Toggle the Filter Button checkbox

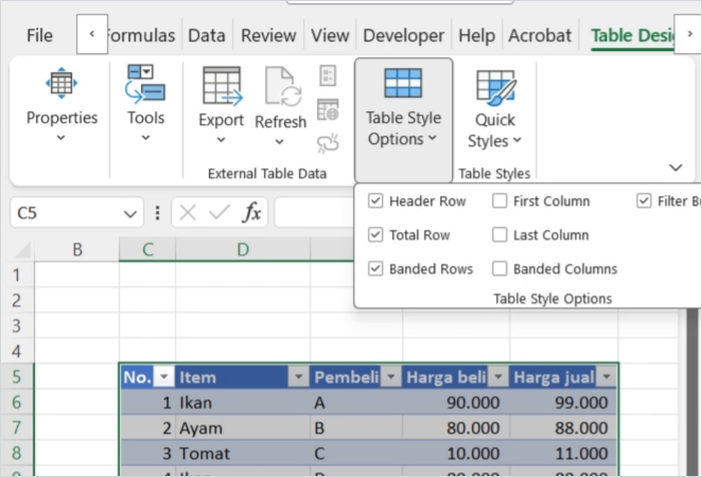(644, 201)
